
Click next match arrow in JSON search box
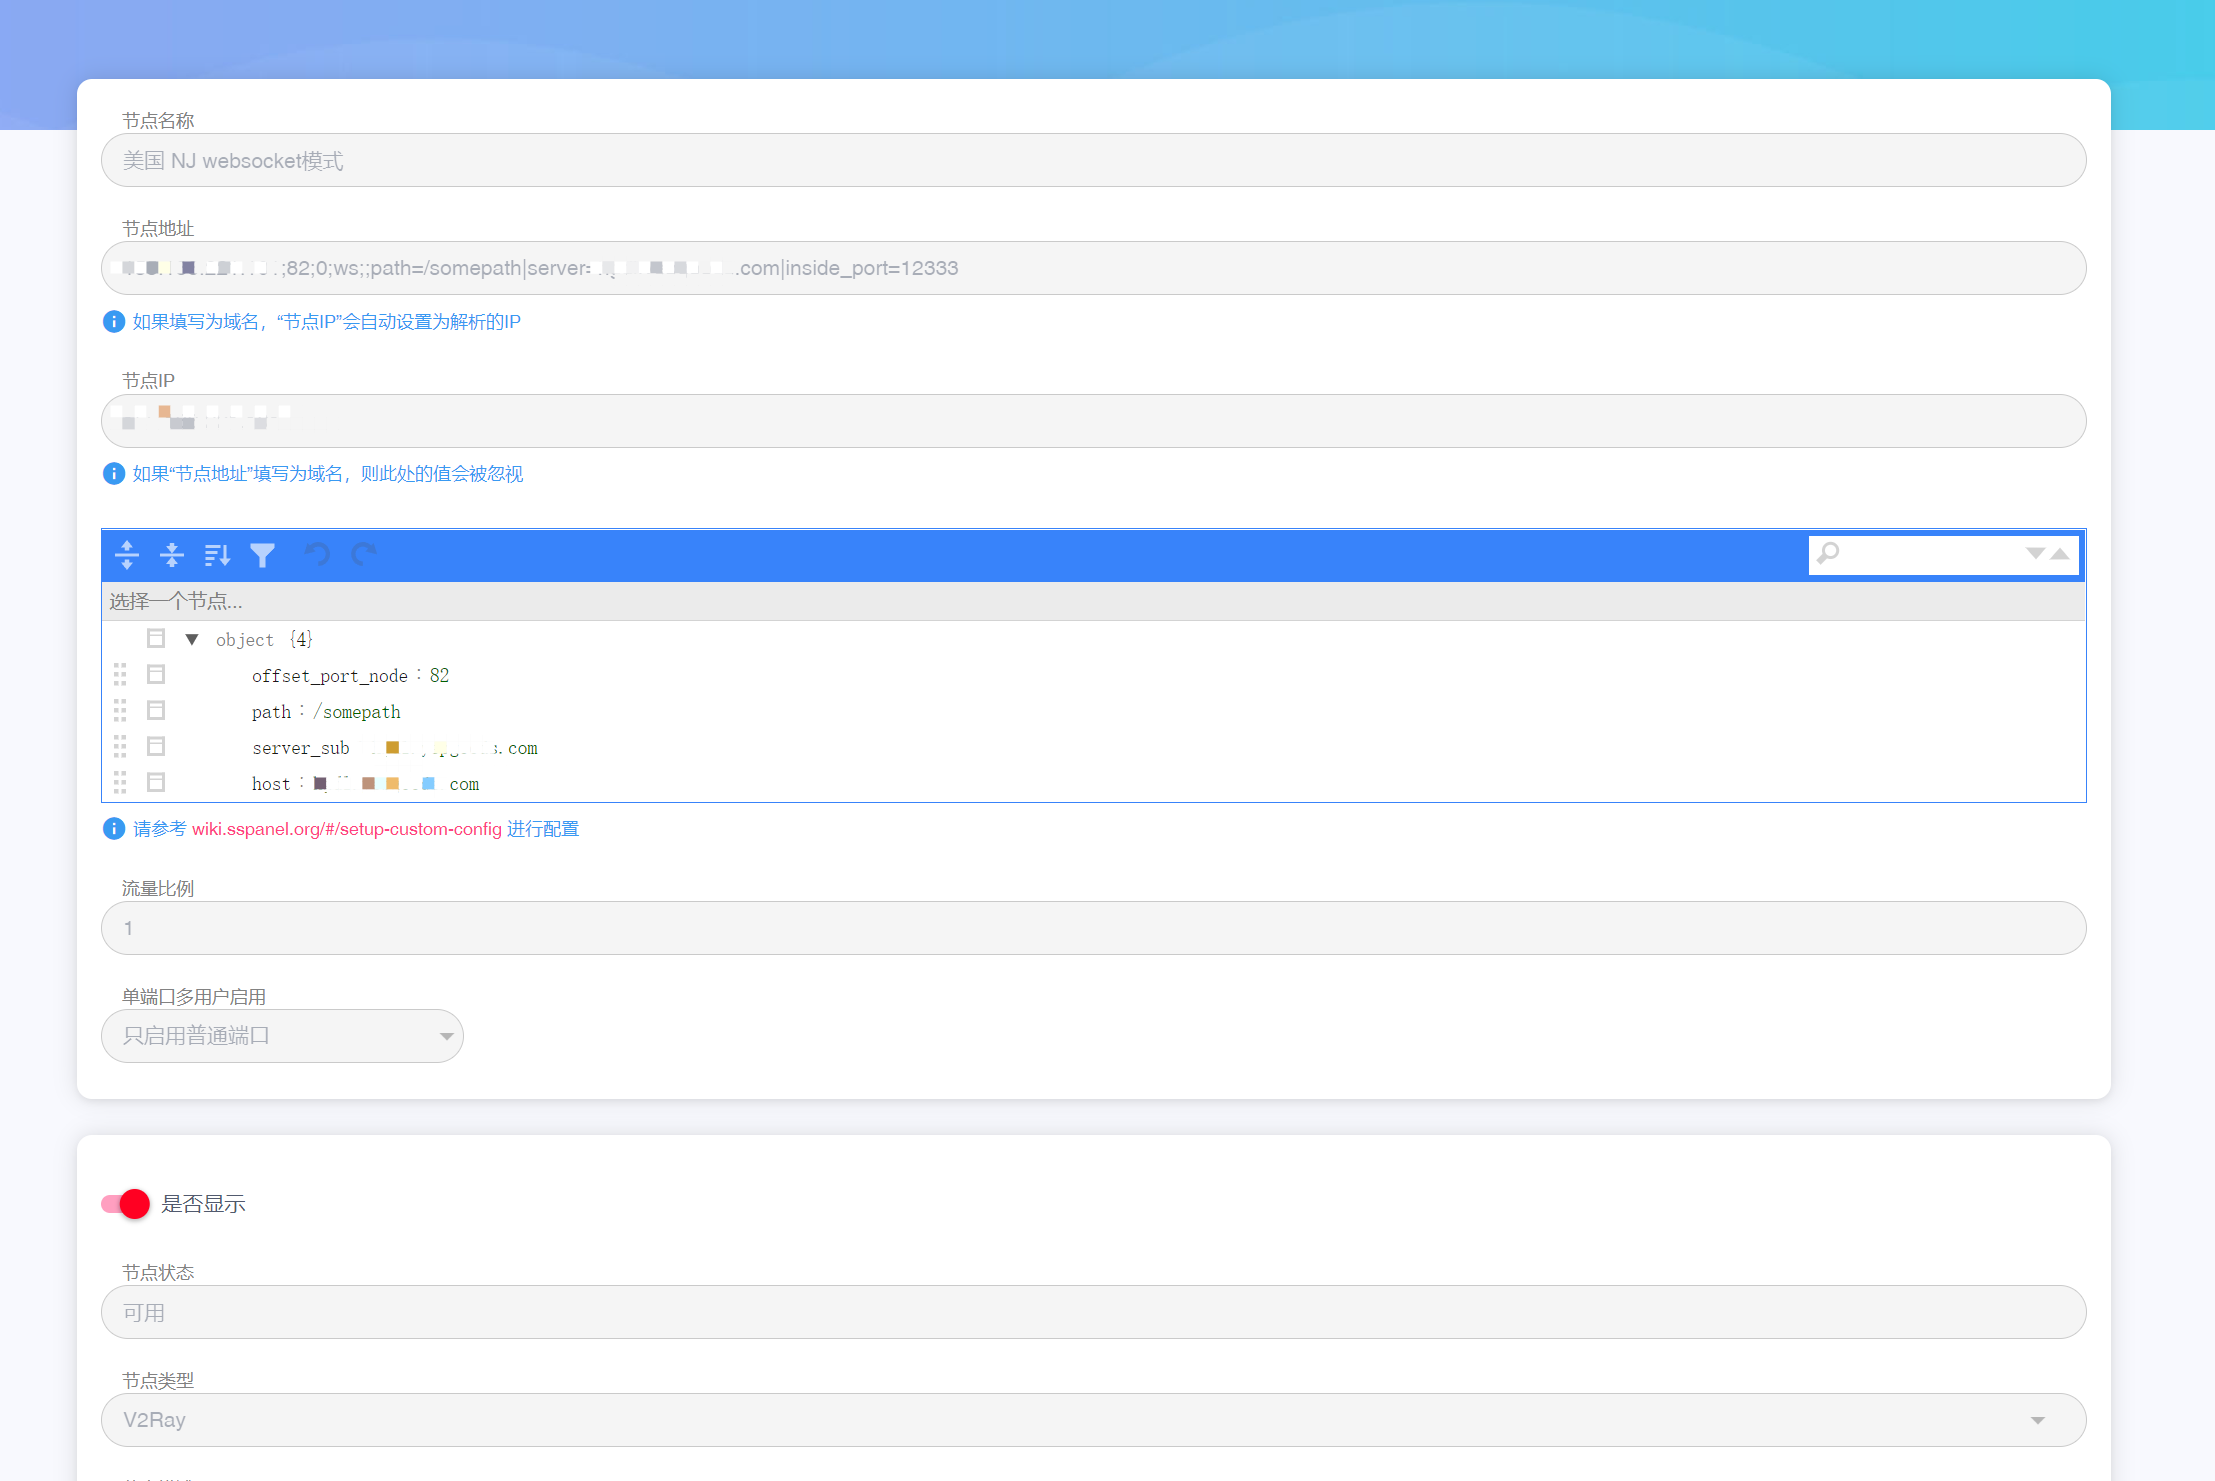point(2034,555)
